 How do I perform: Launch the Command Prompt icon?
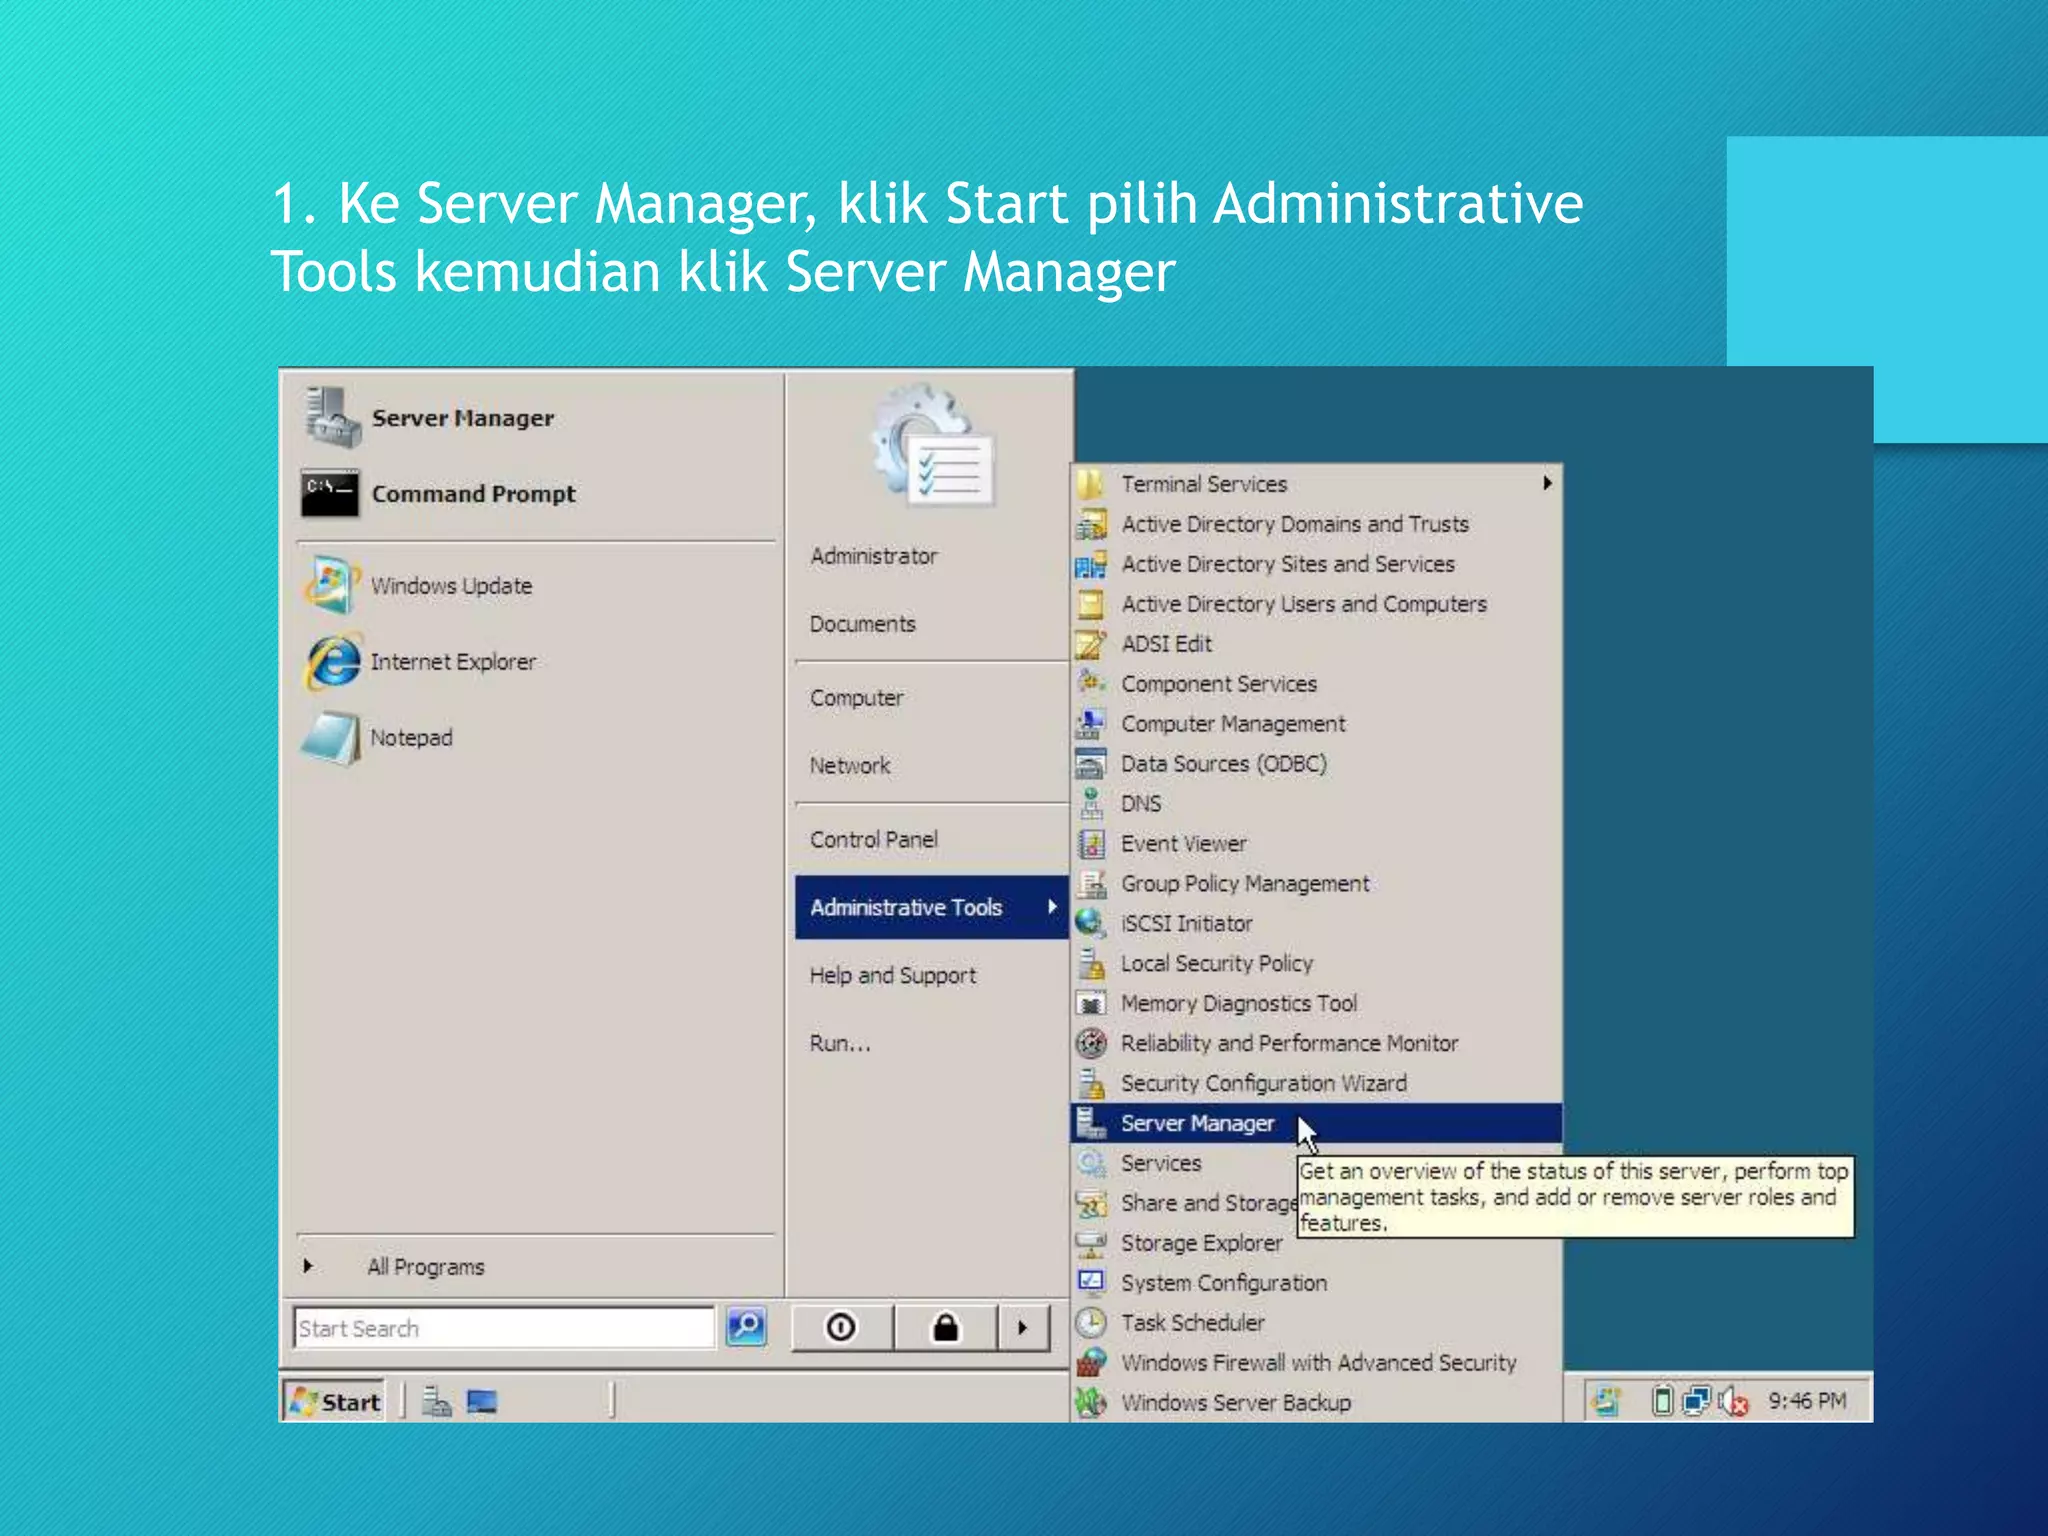pos(330,494)
